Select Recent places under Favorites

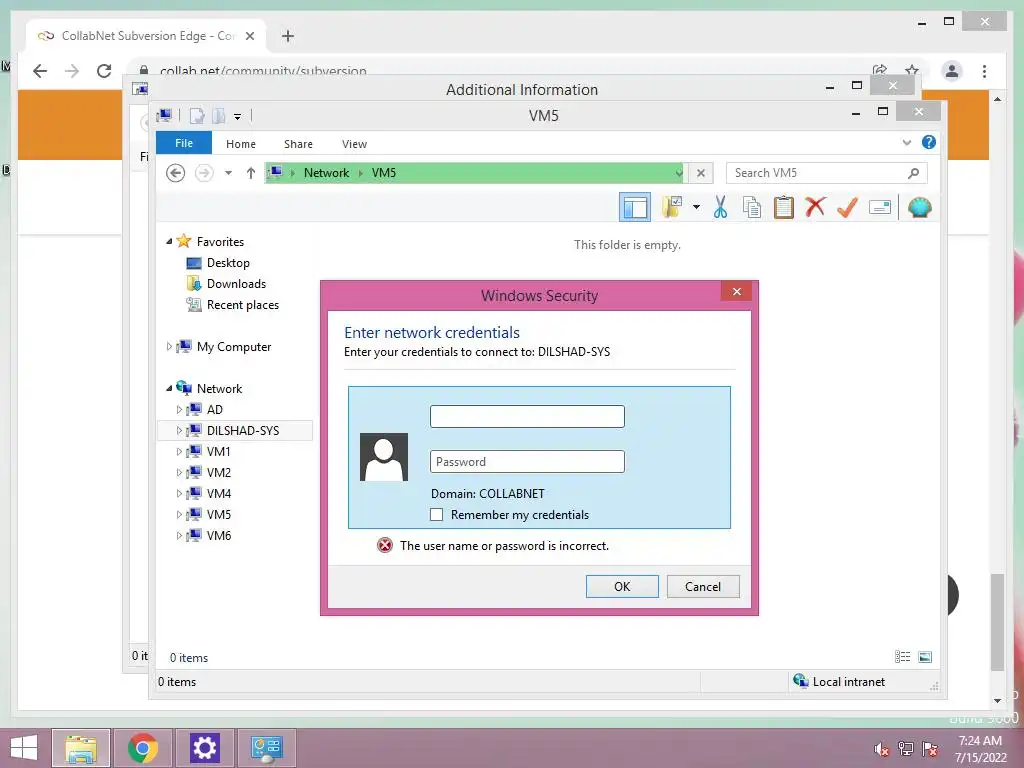tap(242, 305)
